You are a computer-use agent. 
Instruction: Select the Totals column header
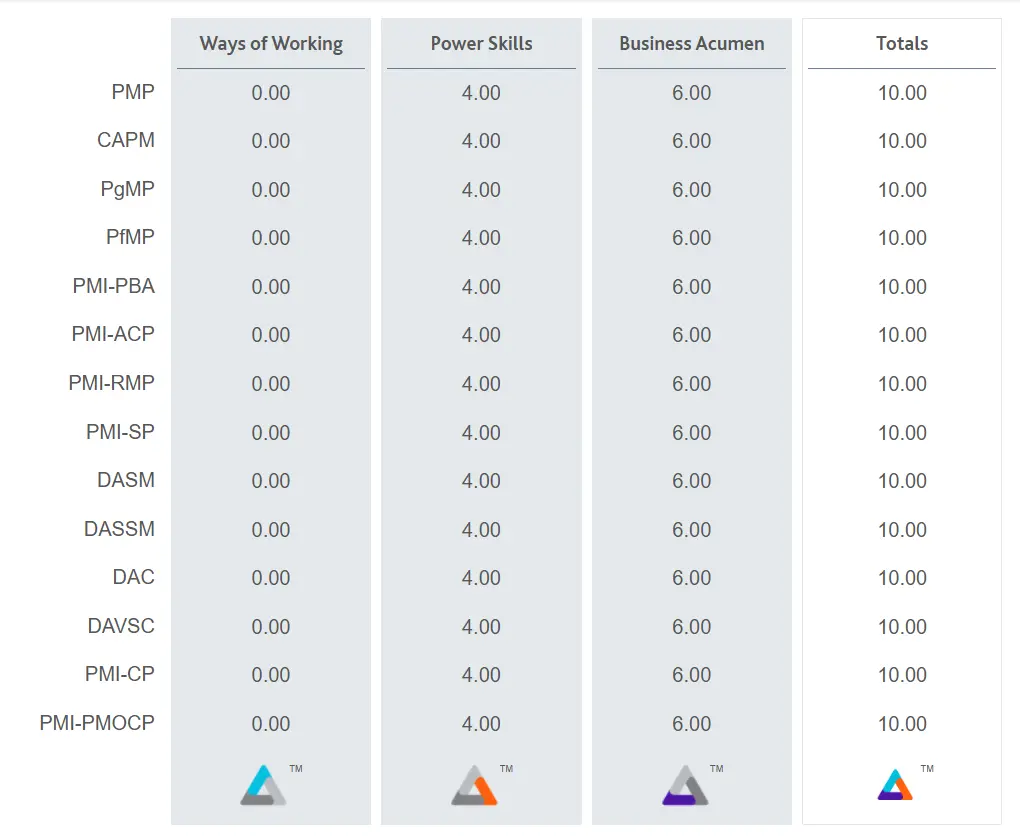902,44
